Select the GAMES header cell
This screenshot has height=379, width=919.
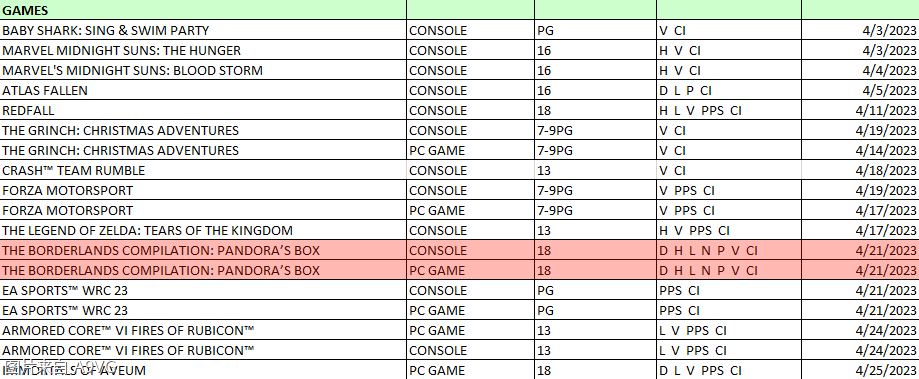click(203, 9)
